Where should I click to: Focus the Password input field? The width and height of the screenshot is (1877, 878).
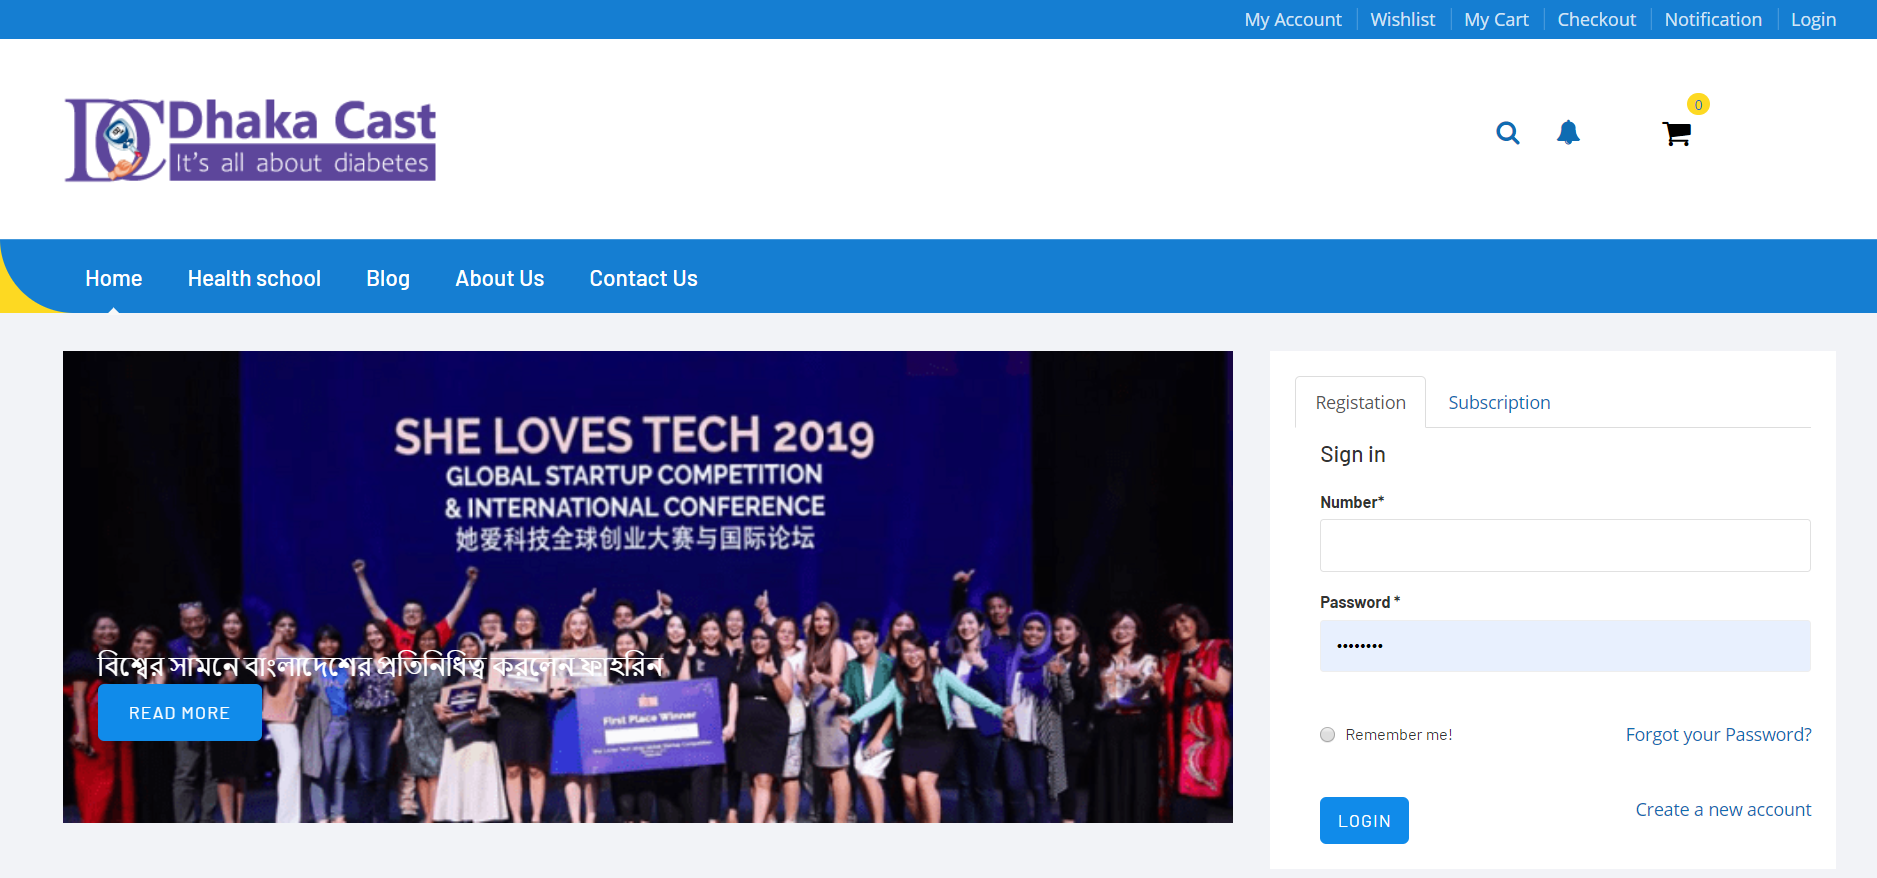[x=1565, y=646]
